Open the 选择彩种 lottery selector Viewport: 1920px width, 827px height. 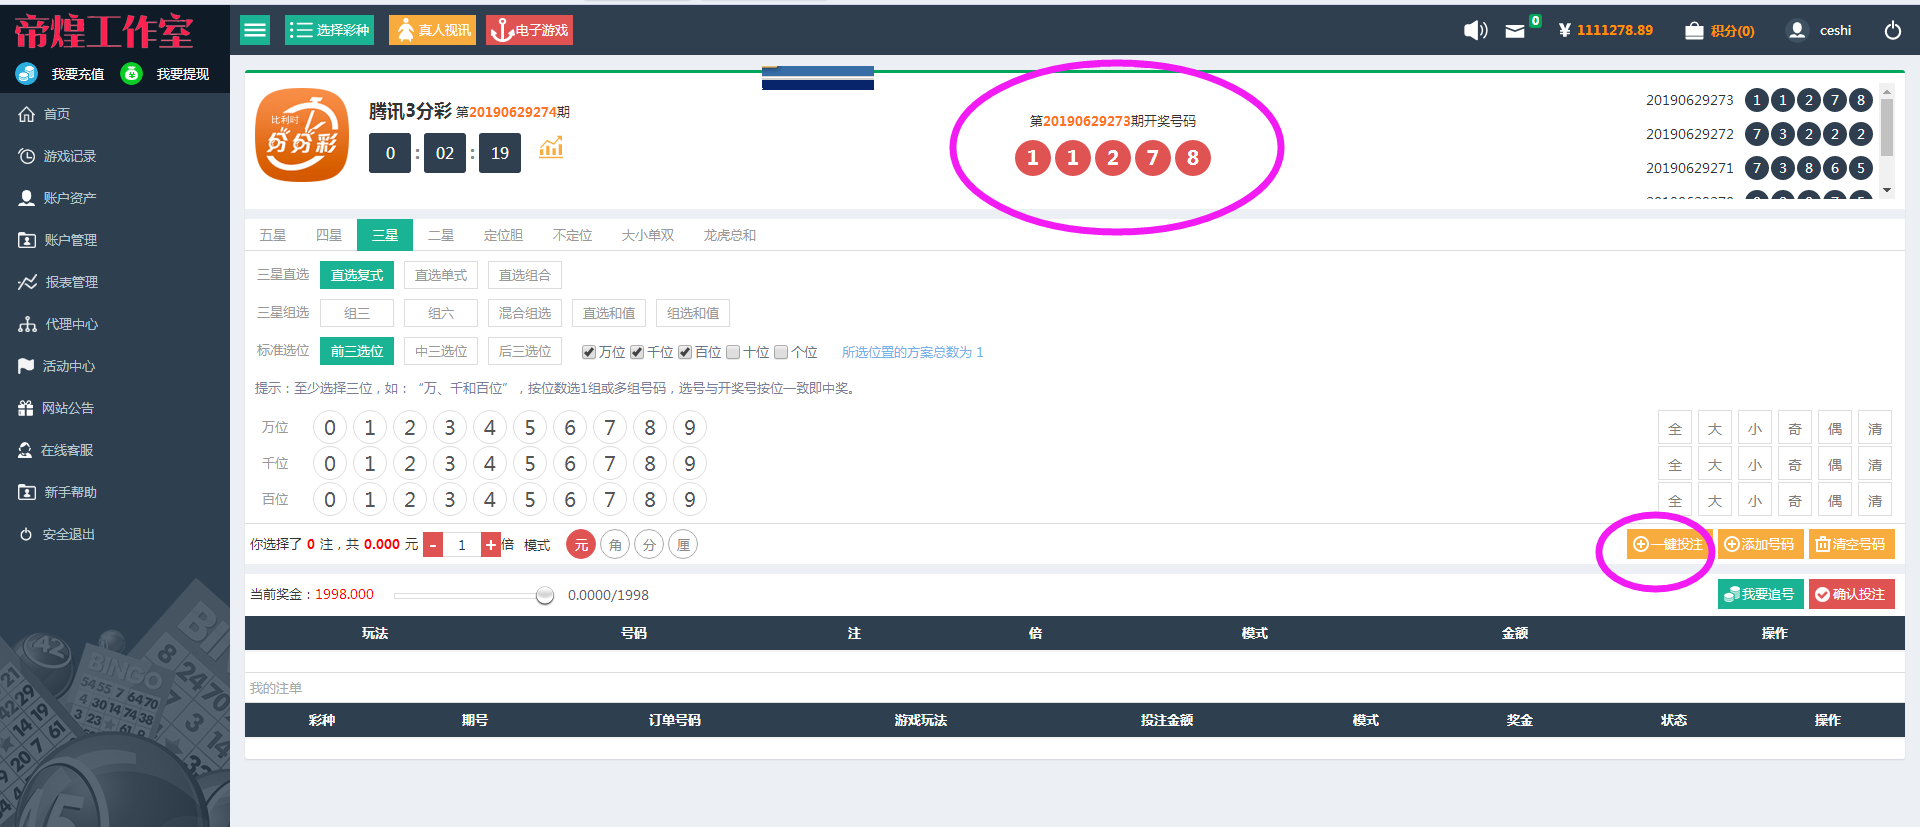[x=329, y=30]
